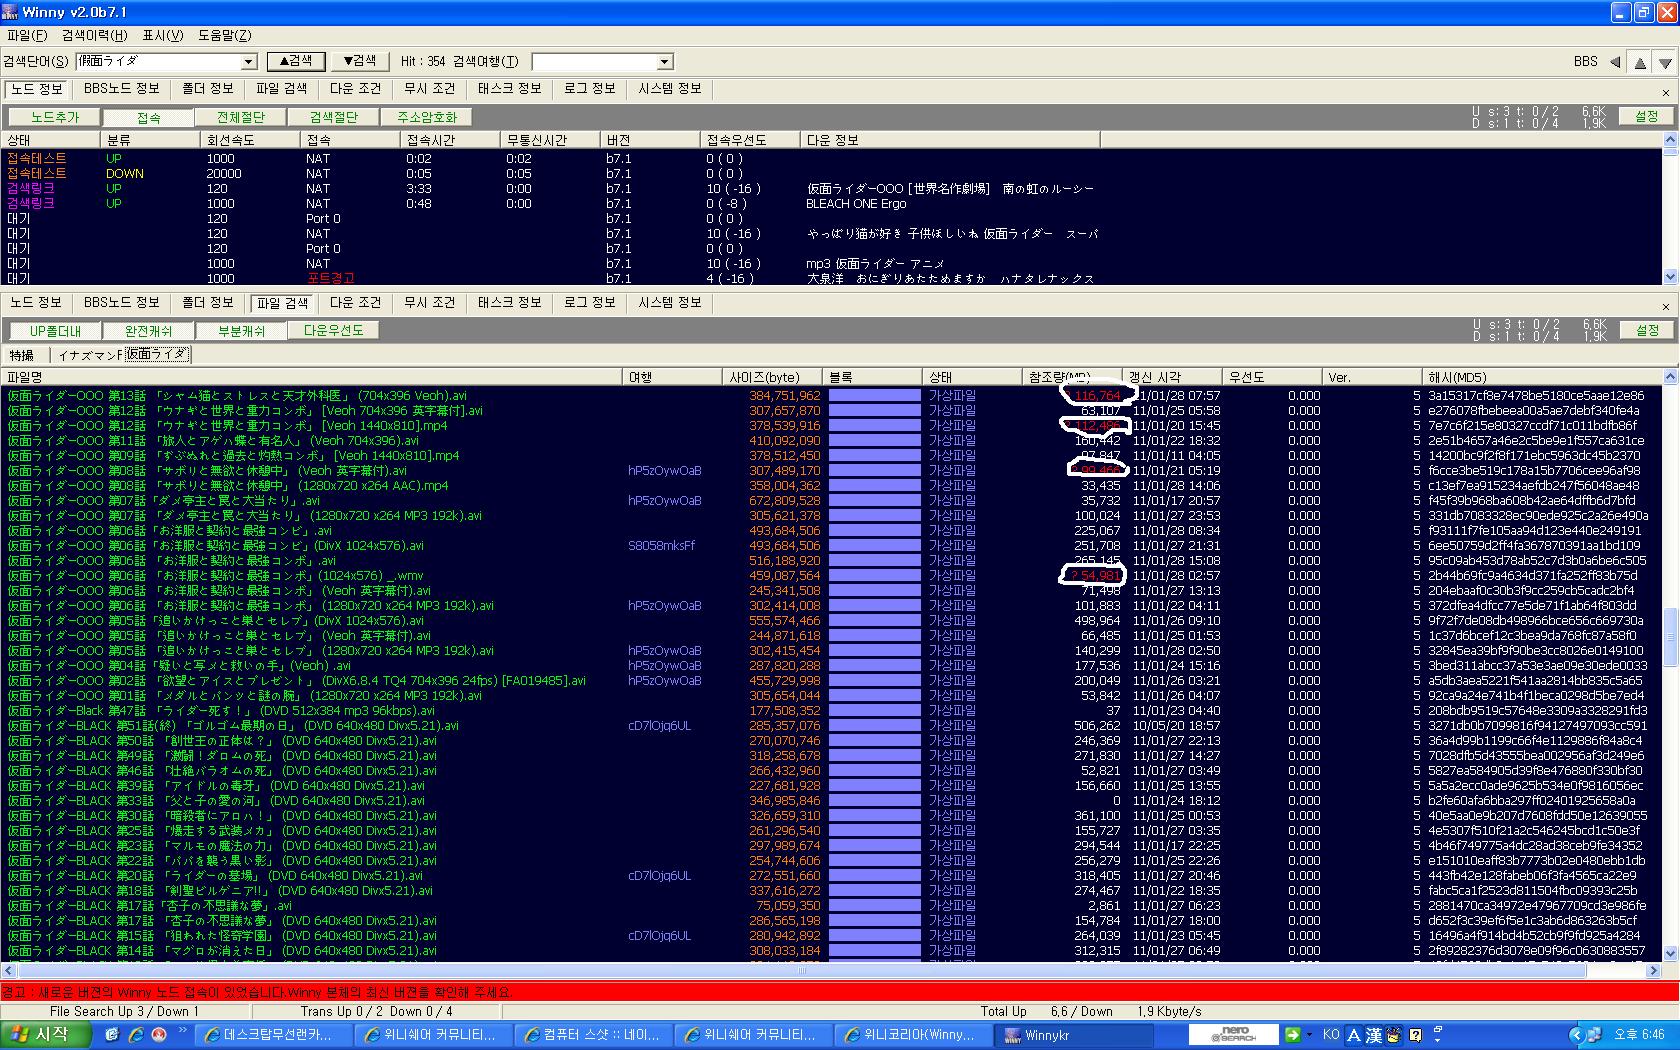The width and height of the screenshot is (1680, 1050).
Task: Click the 전체절단 disconnect all button
Action: click(x=241, y=117)
